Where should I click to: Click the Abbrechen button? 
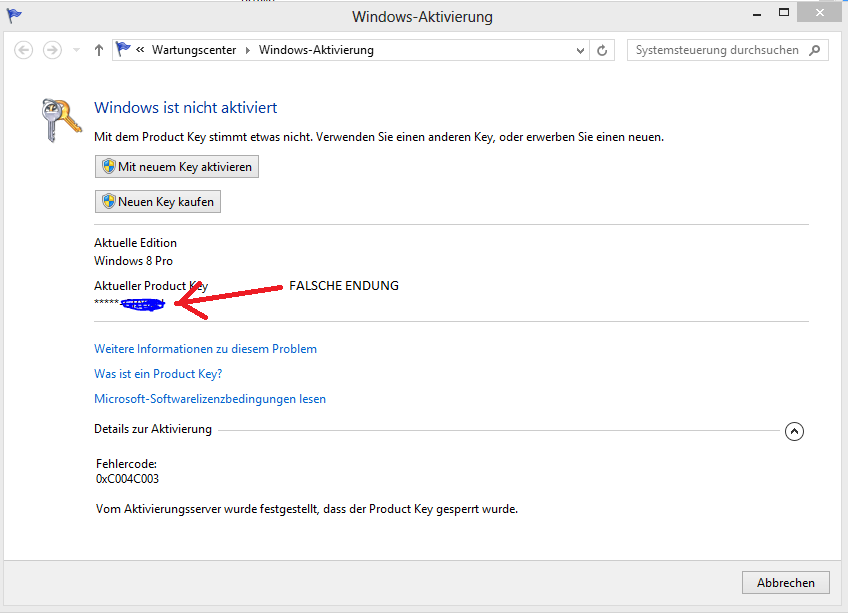click(785, 583)
